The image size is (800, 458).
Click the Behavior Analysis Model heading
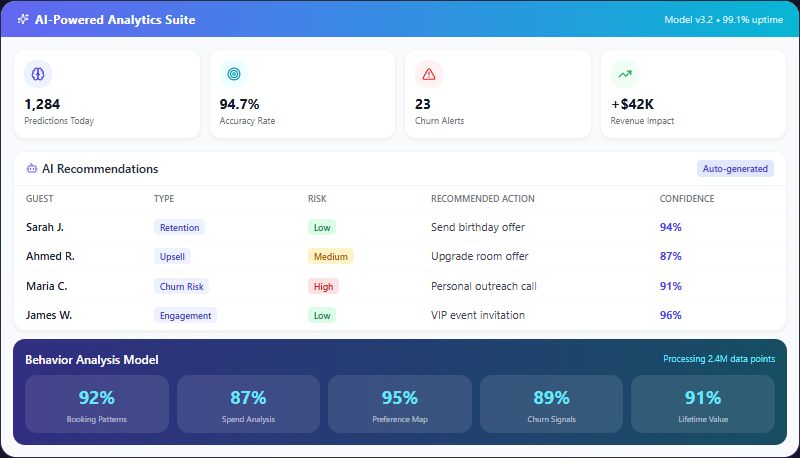(x=92, y=360)
